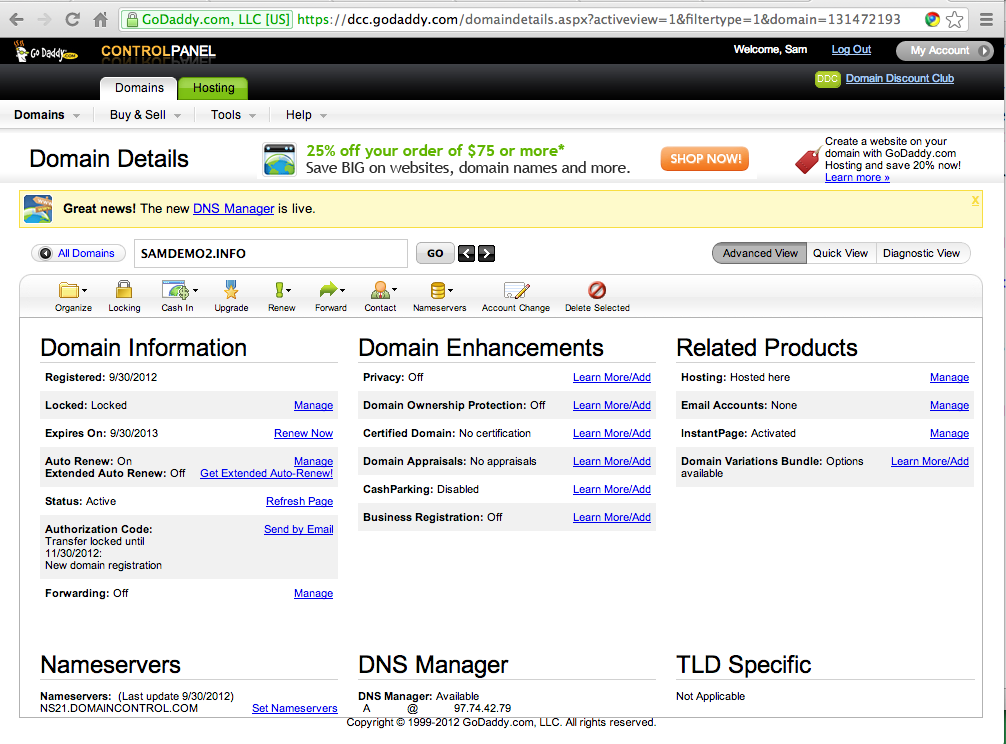Reload the page with refresh icon
The width and height of the screenshot is (1006, 744).
point(72,19)
